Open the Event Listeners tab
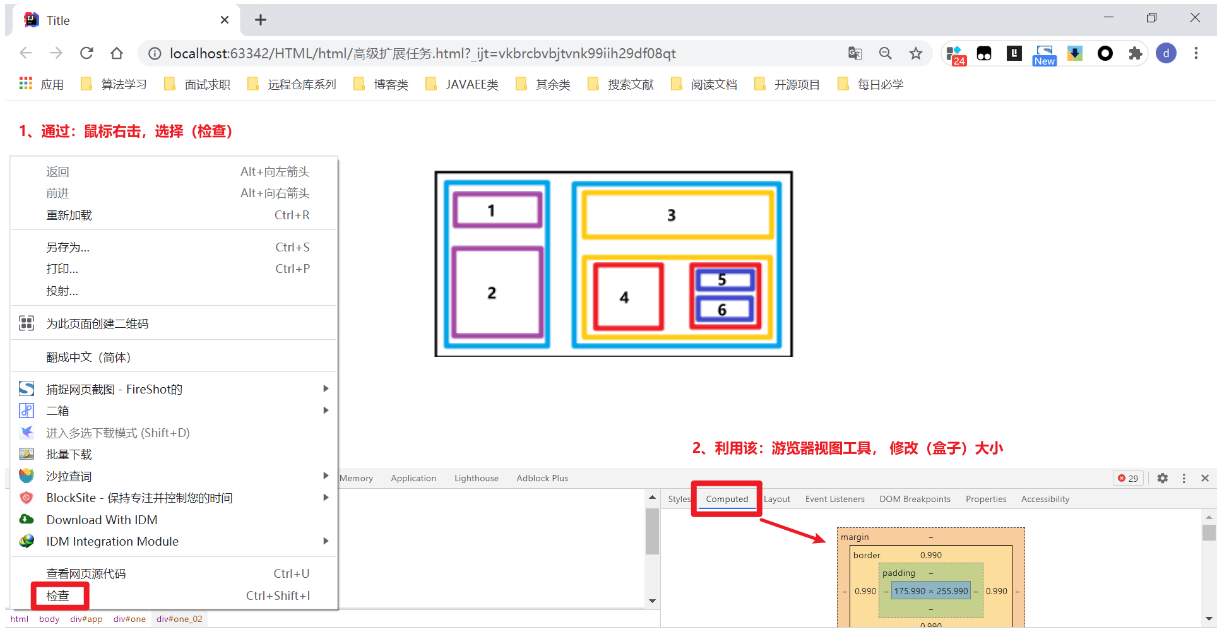 point(835,499)
